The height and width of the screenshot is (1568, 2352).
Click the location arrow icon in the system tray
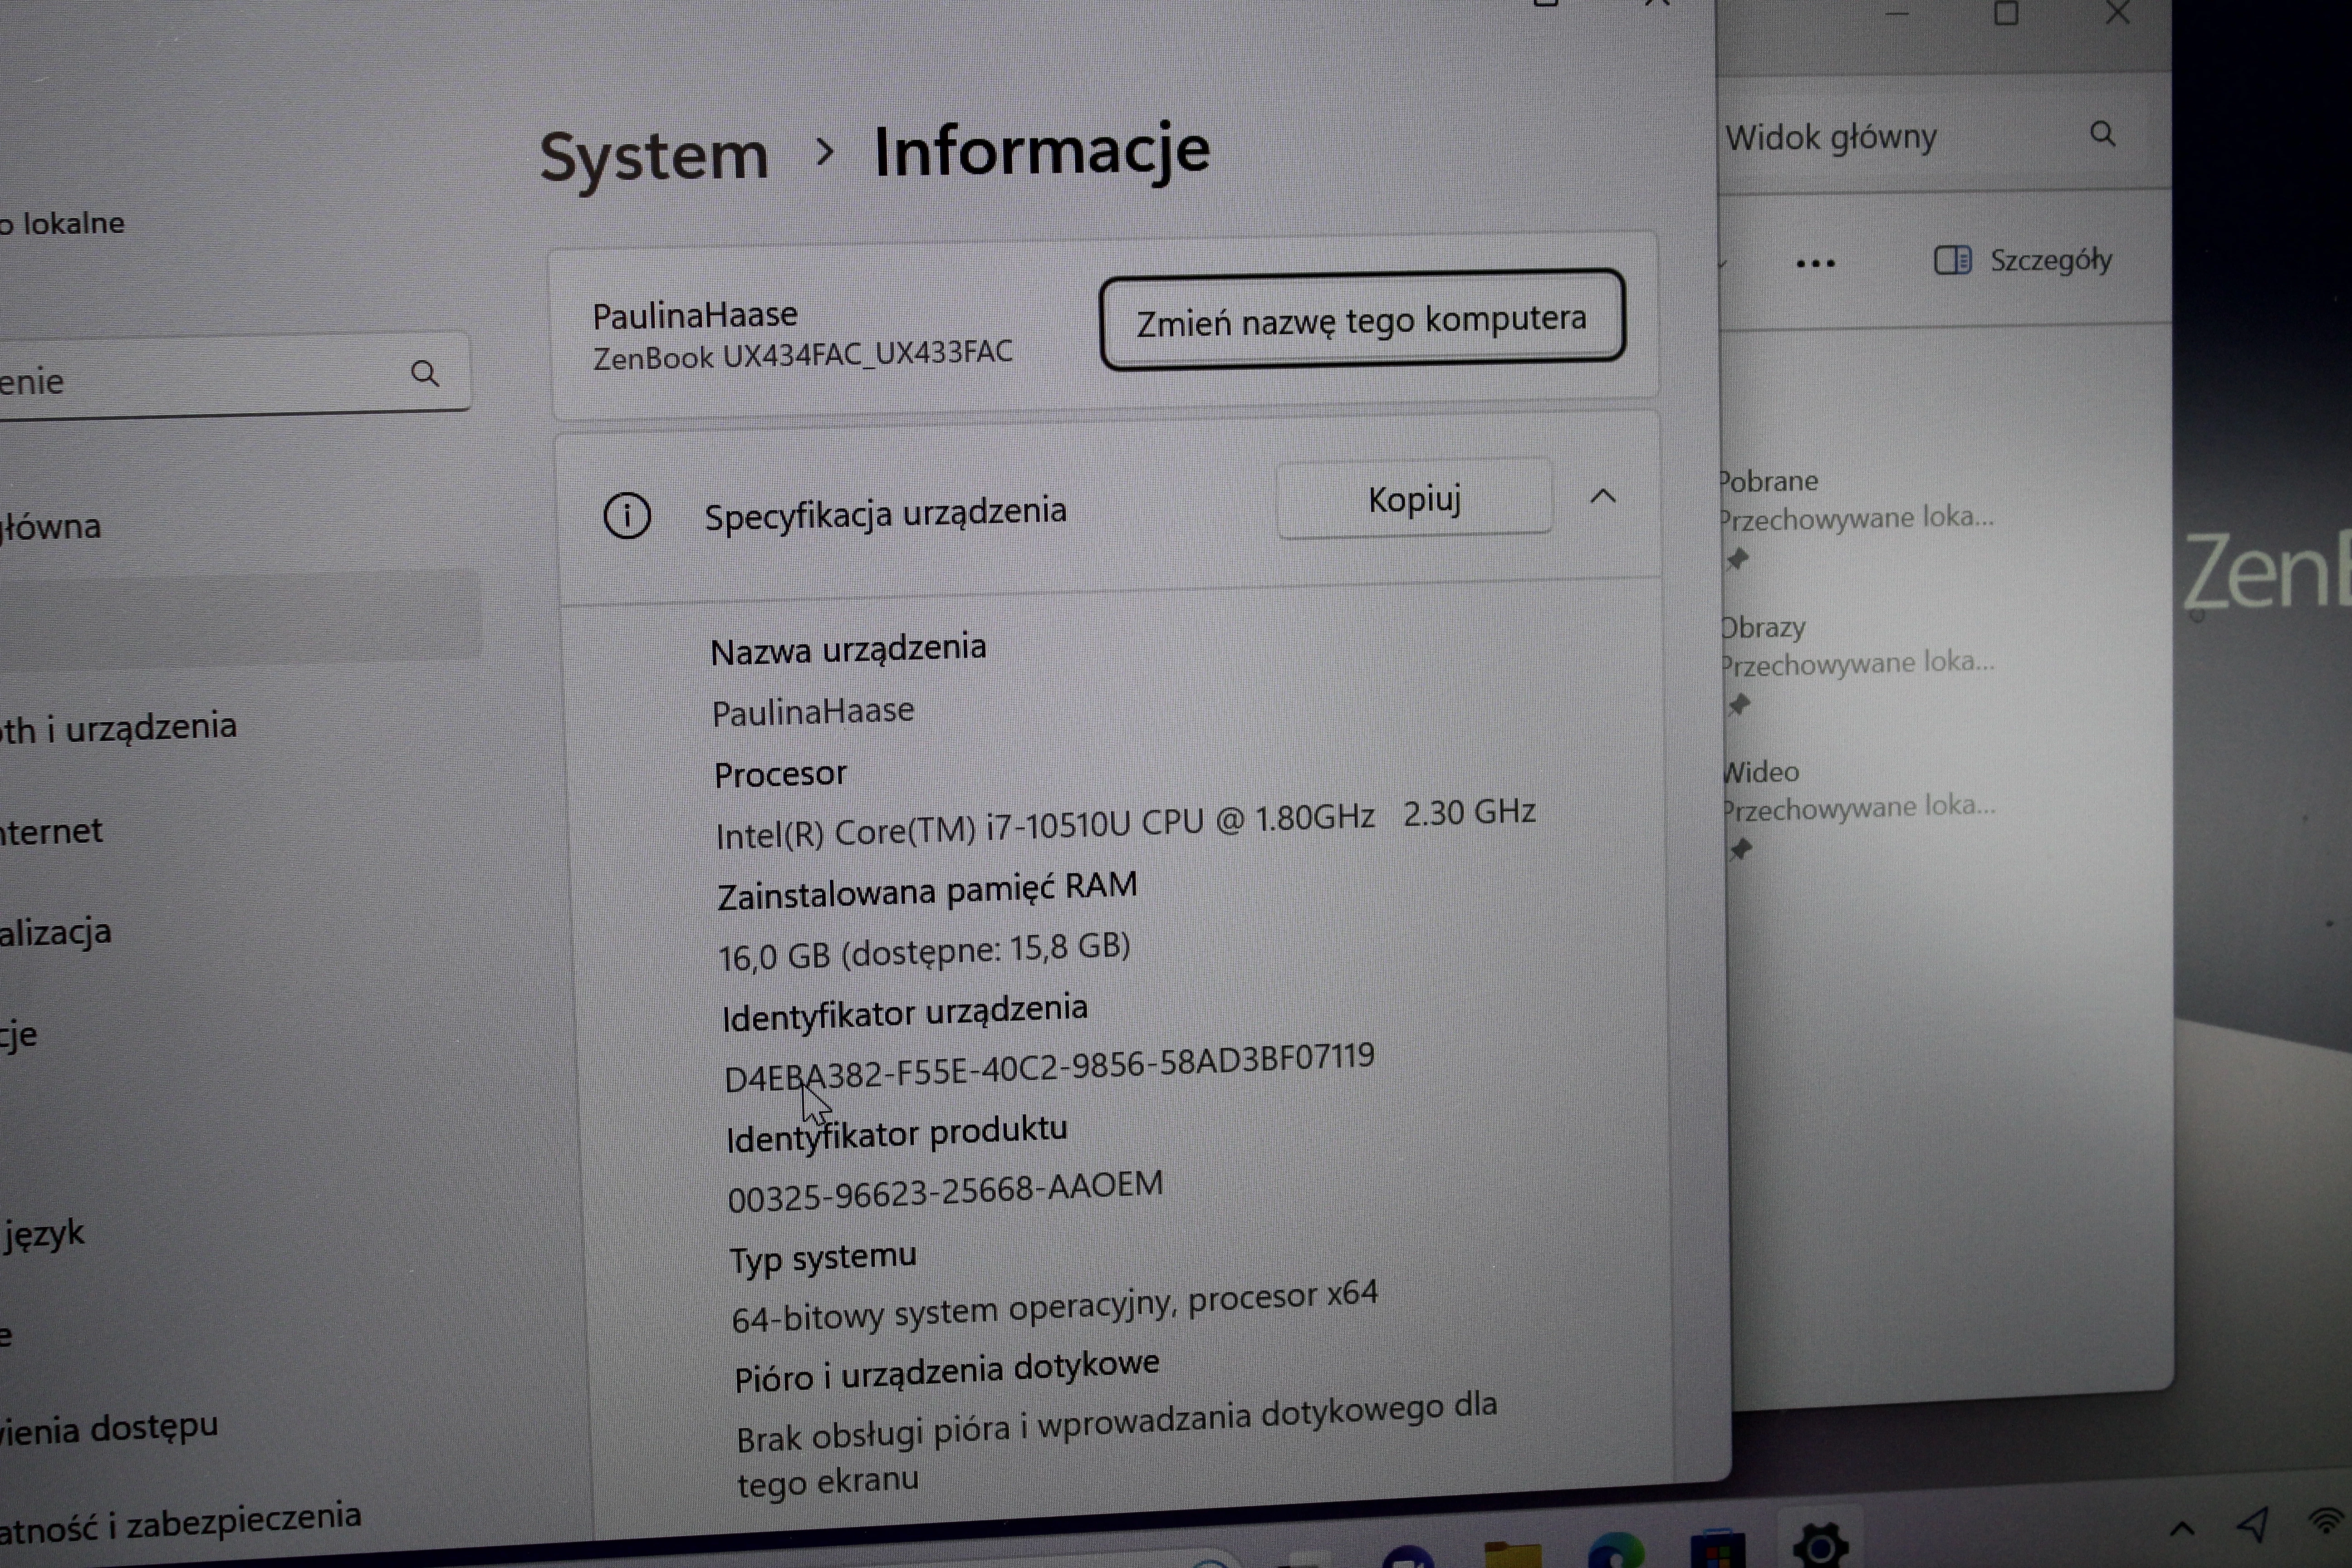pos(2253,1525)
